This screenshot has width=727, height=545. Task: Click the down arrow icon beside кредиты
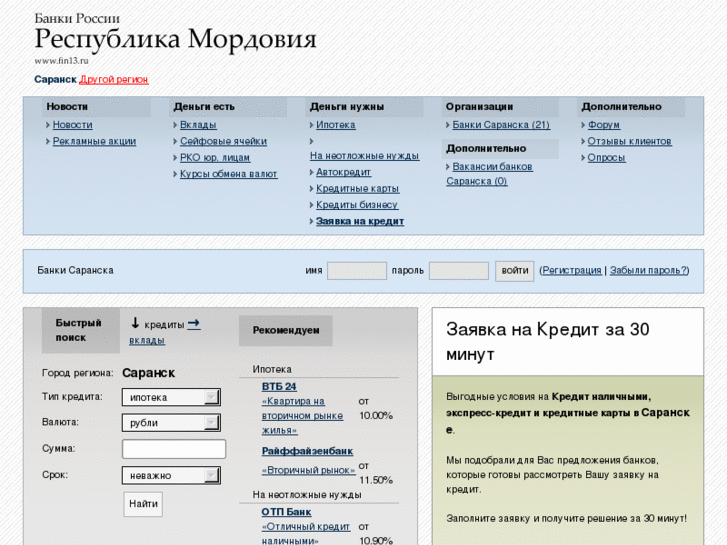coord(134,323)
